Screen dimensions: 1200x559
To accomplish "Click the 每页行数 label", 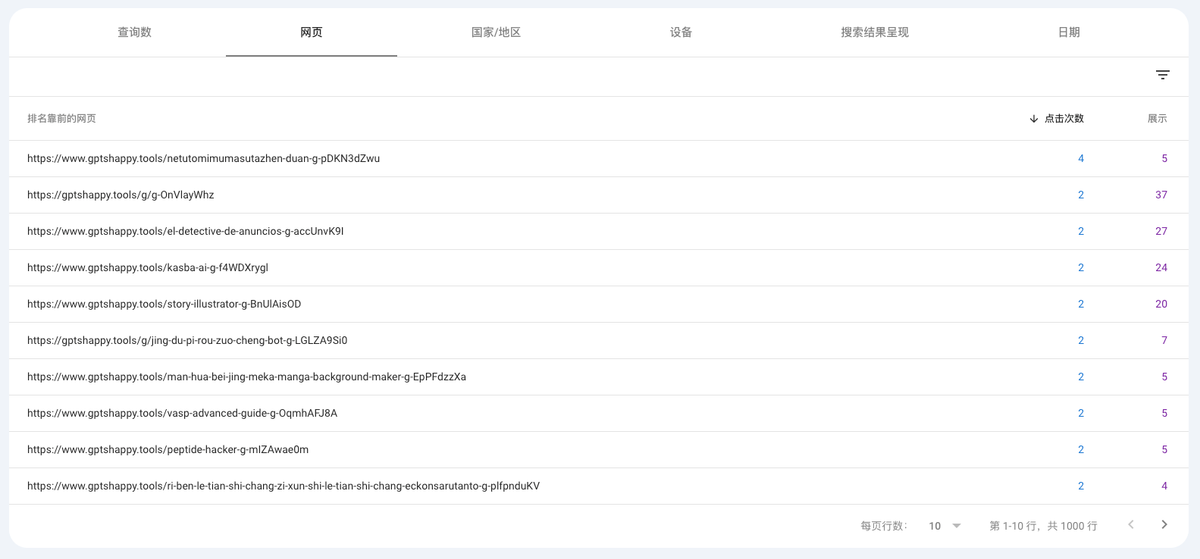I will tap(884, 526).
